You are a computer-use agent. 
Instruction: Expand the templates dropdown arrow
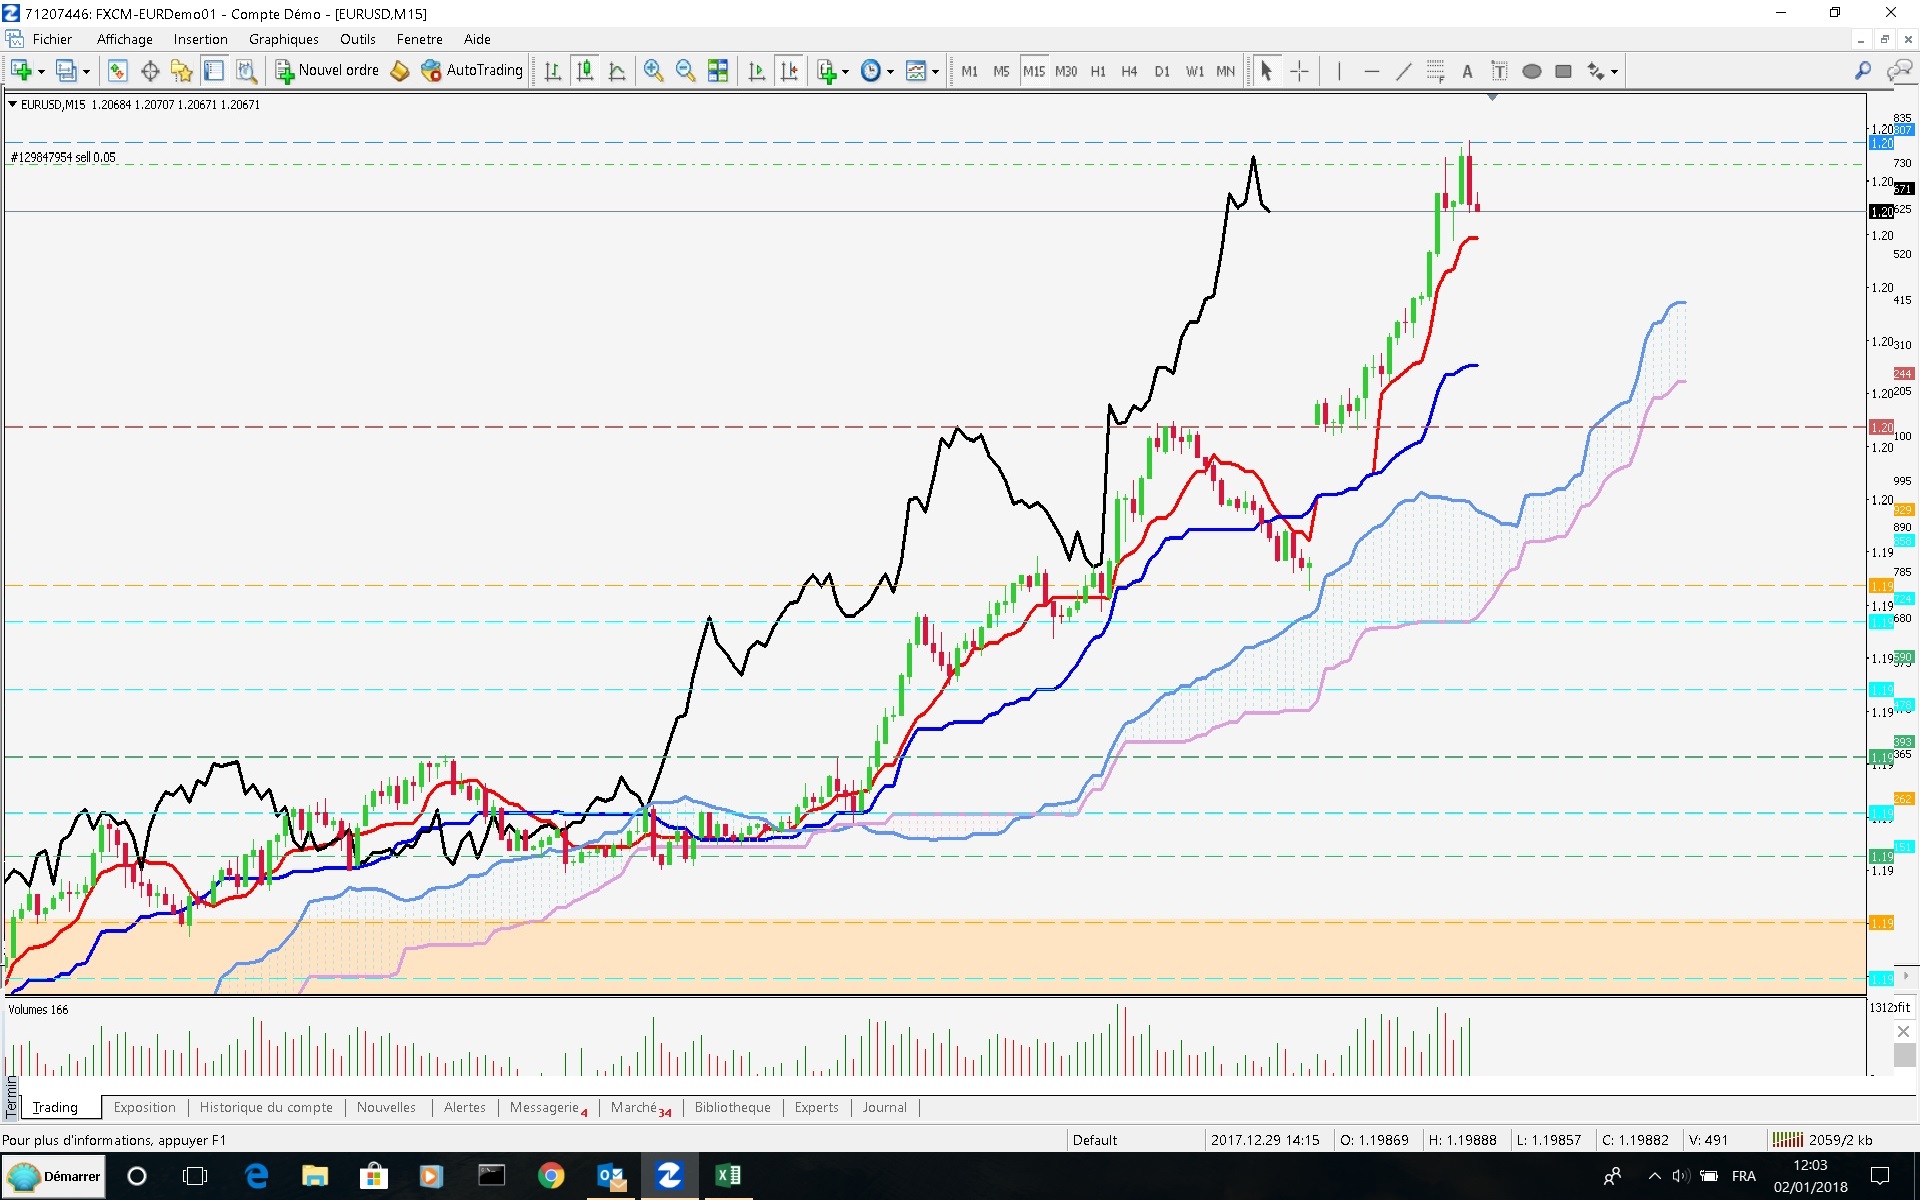[935, 72]
